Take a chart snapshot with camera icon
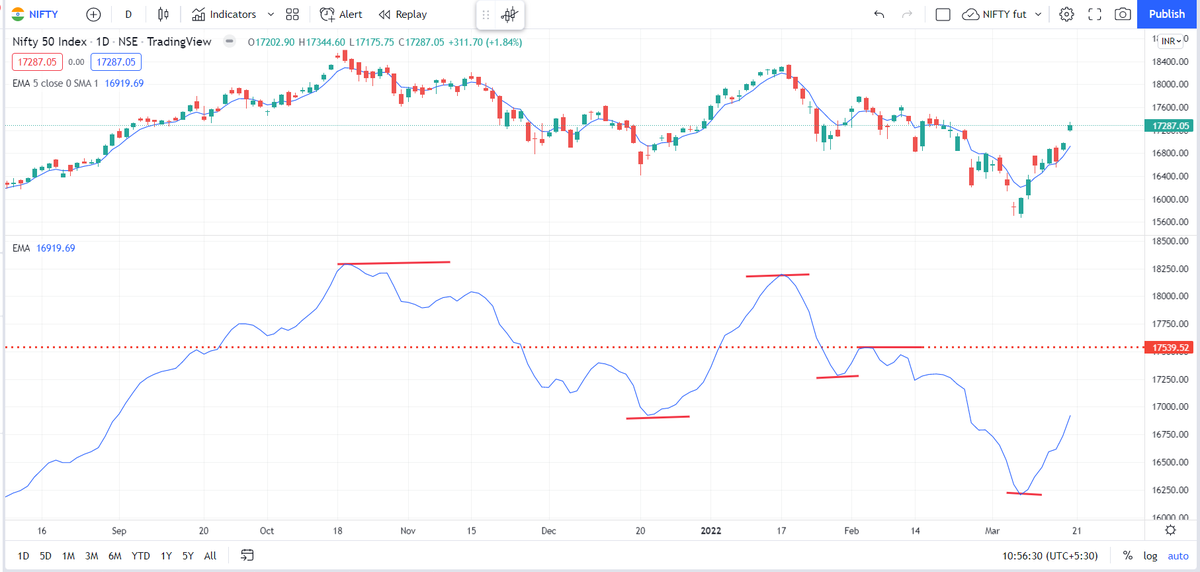The height and width of the screenshot is (572, 1200). click(x=1123, y=14)
